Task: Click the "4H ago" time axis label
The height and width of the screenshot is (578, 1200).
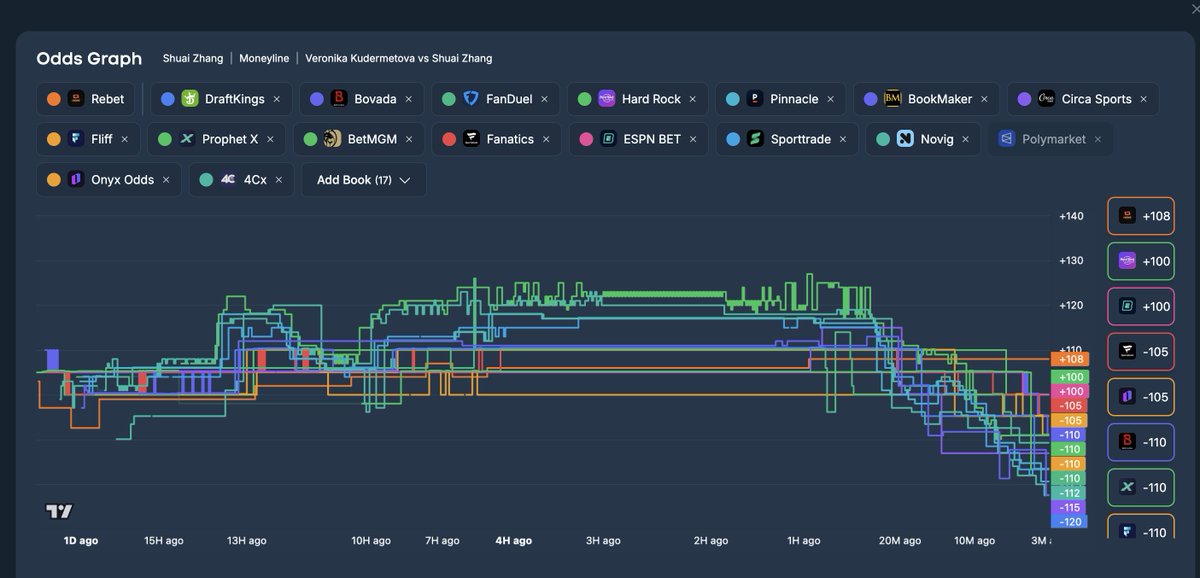Action: tap(513, 541)
